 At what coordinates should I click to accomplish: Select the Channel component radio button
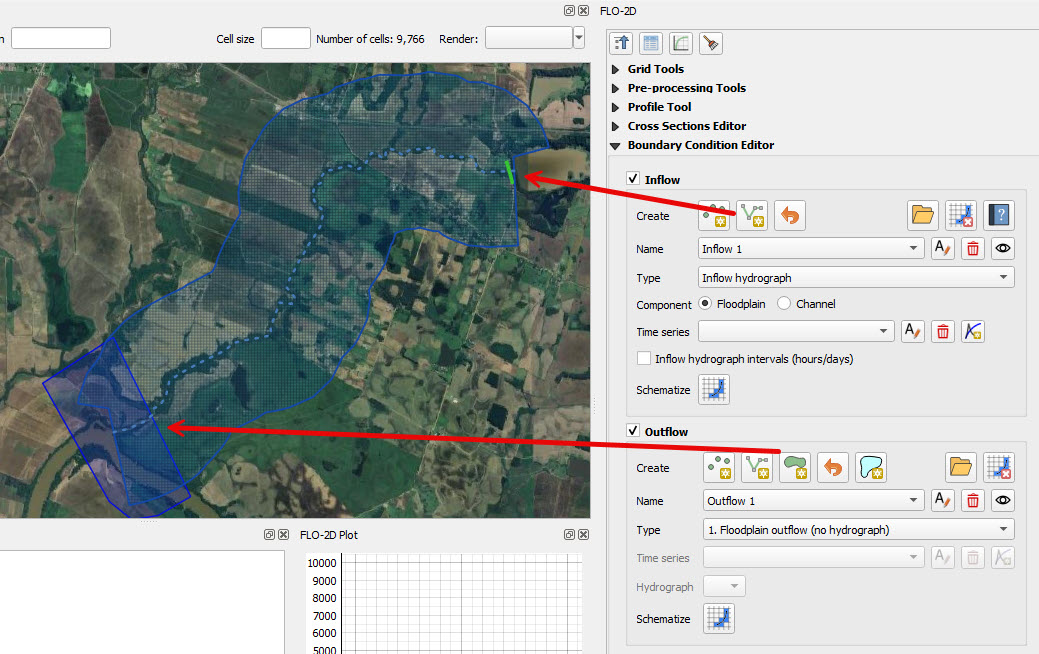[x=784, y=304]
